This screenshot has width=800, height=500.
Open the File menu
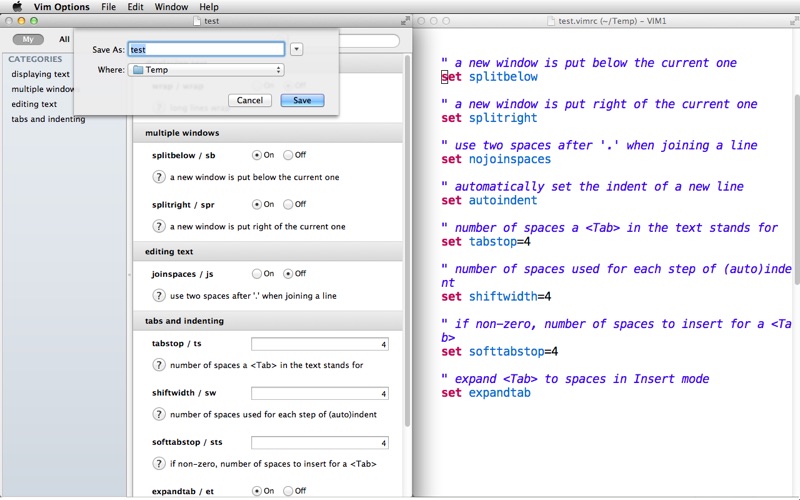[108, 7]
